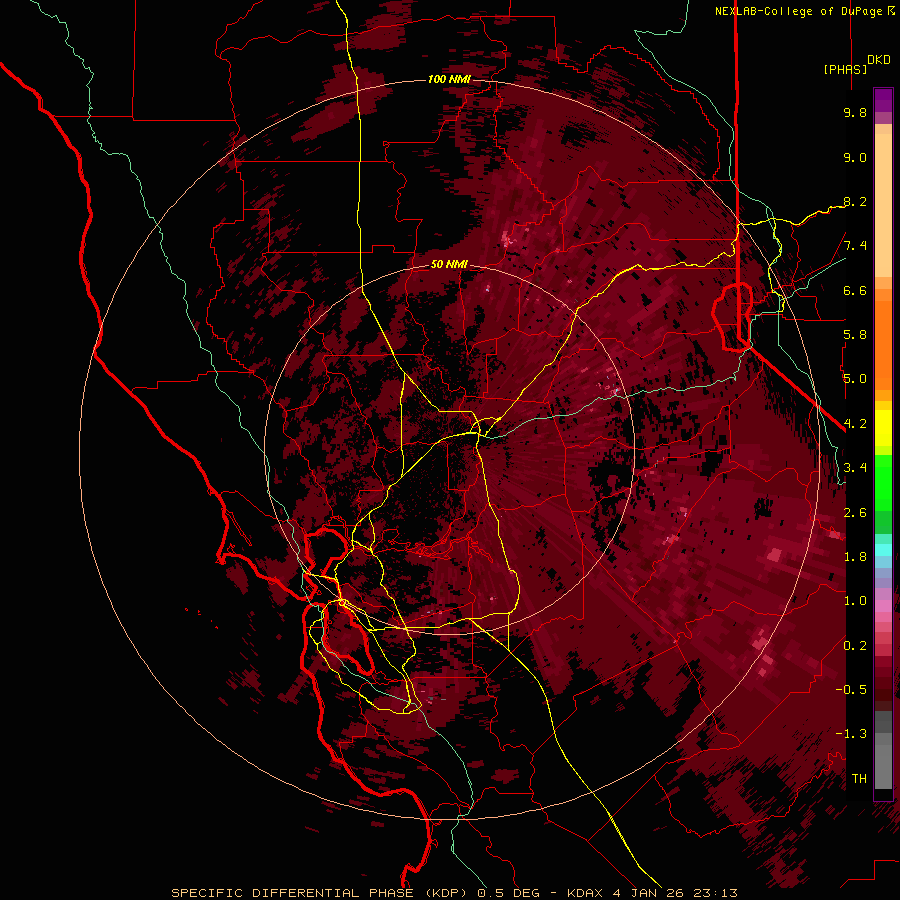The height and width of the screenshot is (900, 900).
Task: Click the "[PHAS]" units label
Action: click(x=845, y=69)
